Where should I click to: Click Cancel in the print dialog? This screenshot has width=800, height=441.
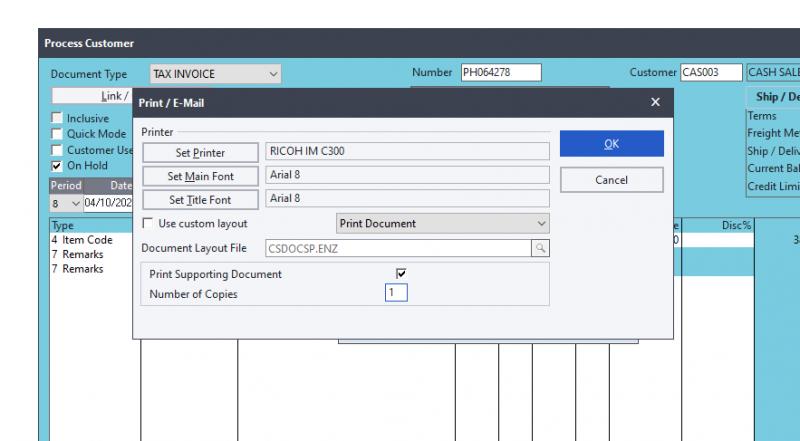coord(611,180)
